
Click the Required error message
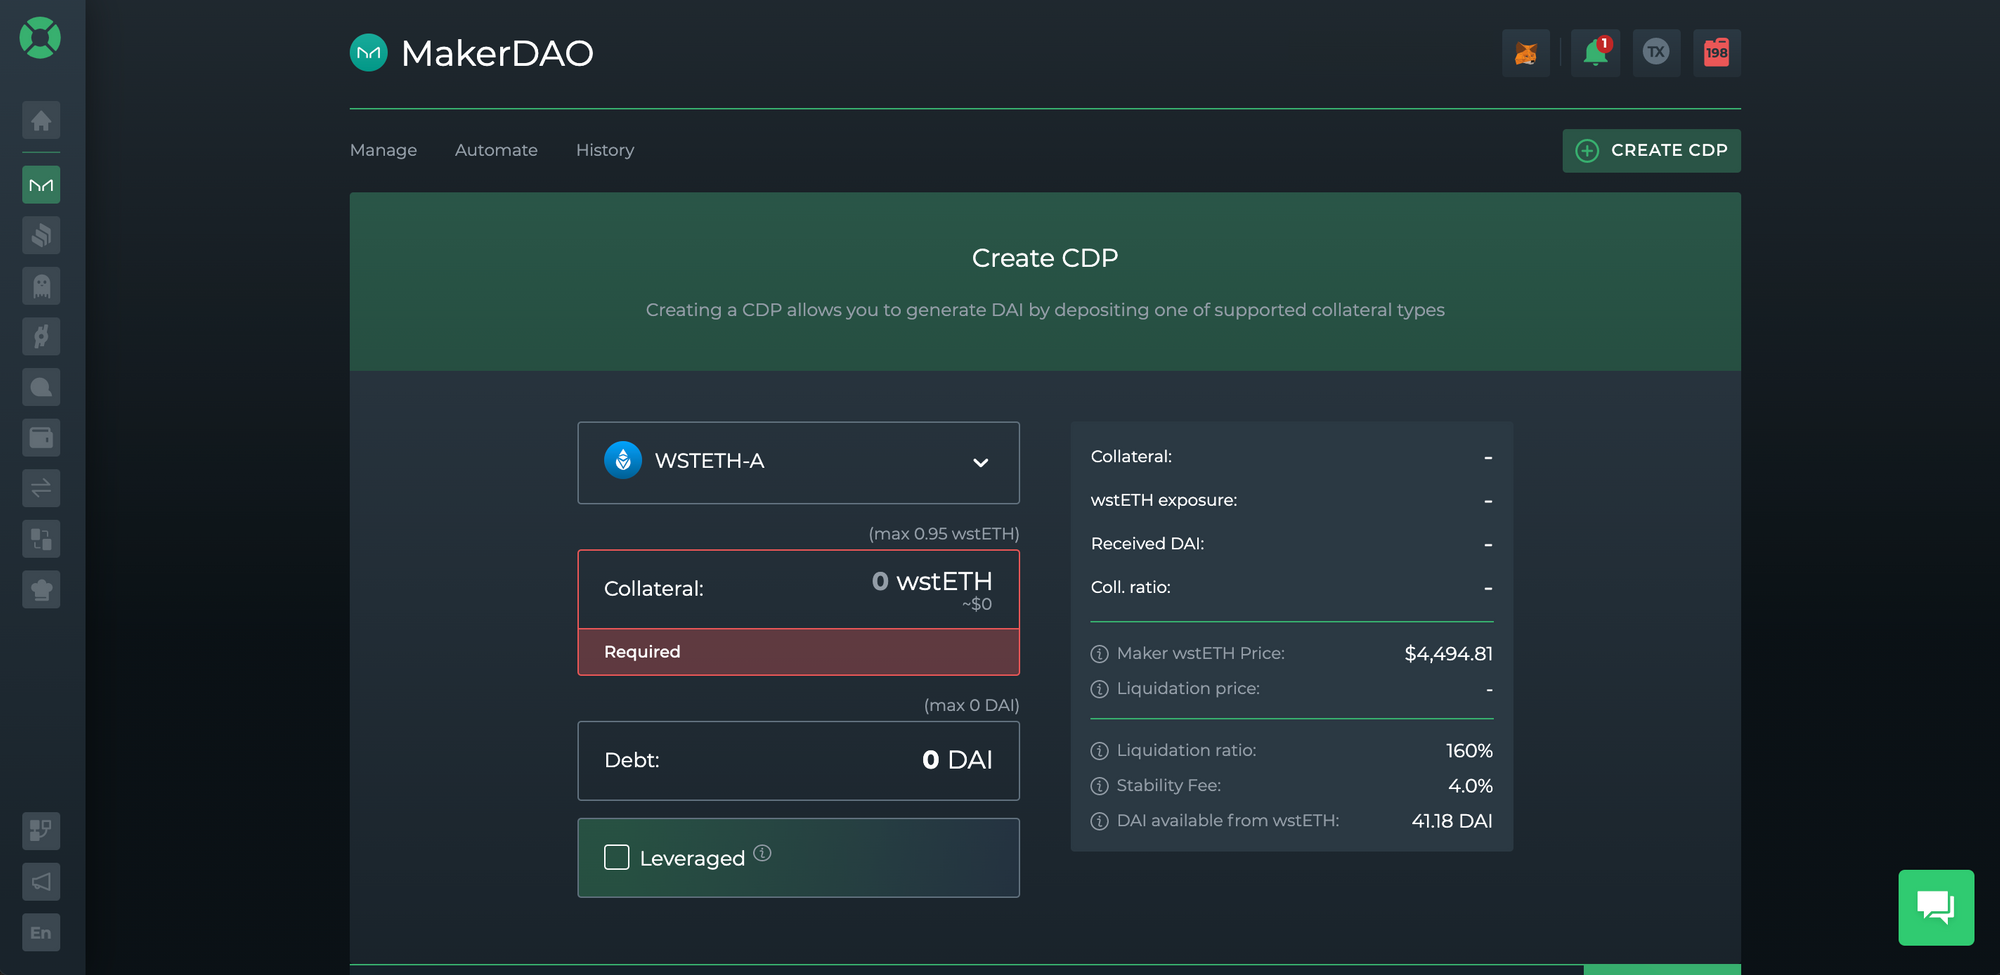click(x=642, y=652)
